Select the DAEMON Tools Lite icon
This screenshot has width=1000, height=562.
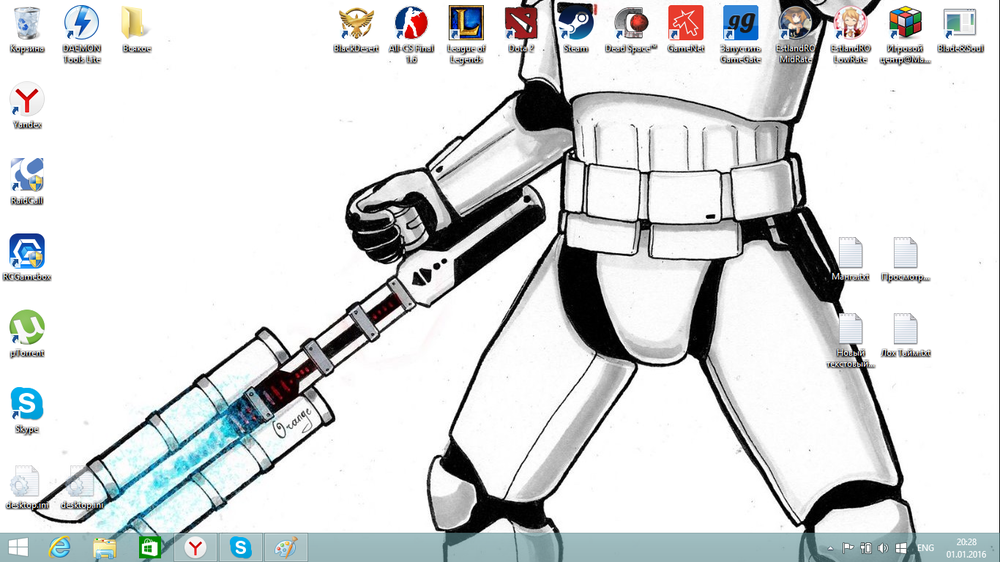point(81,23)
